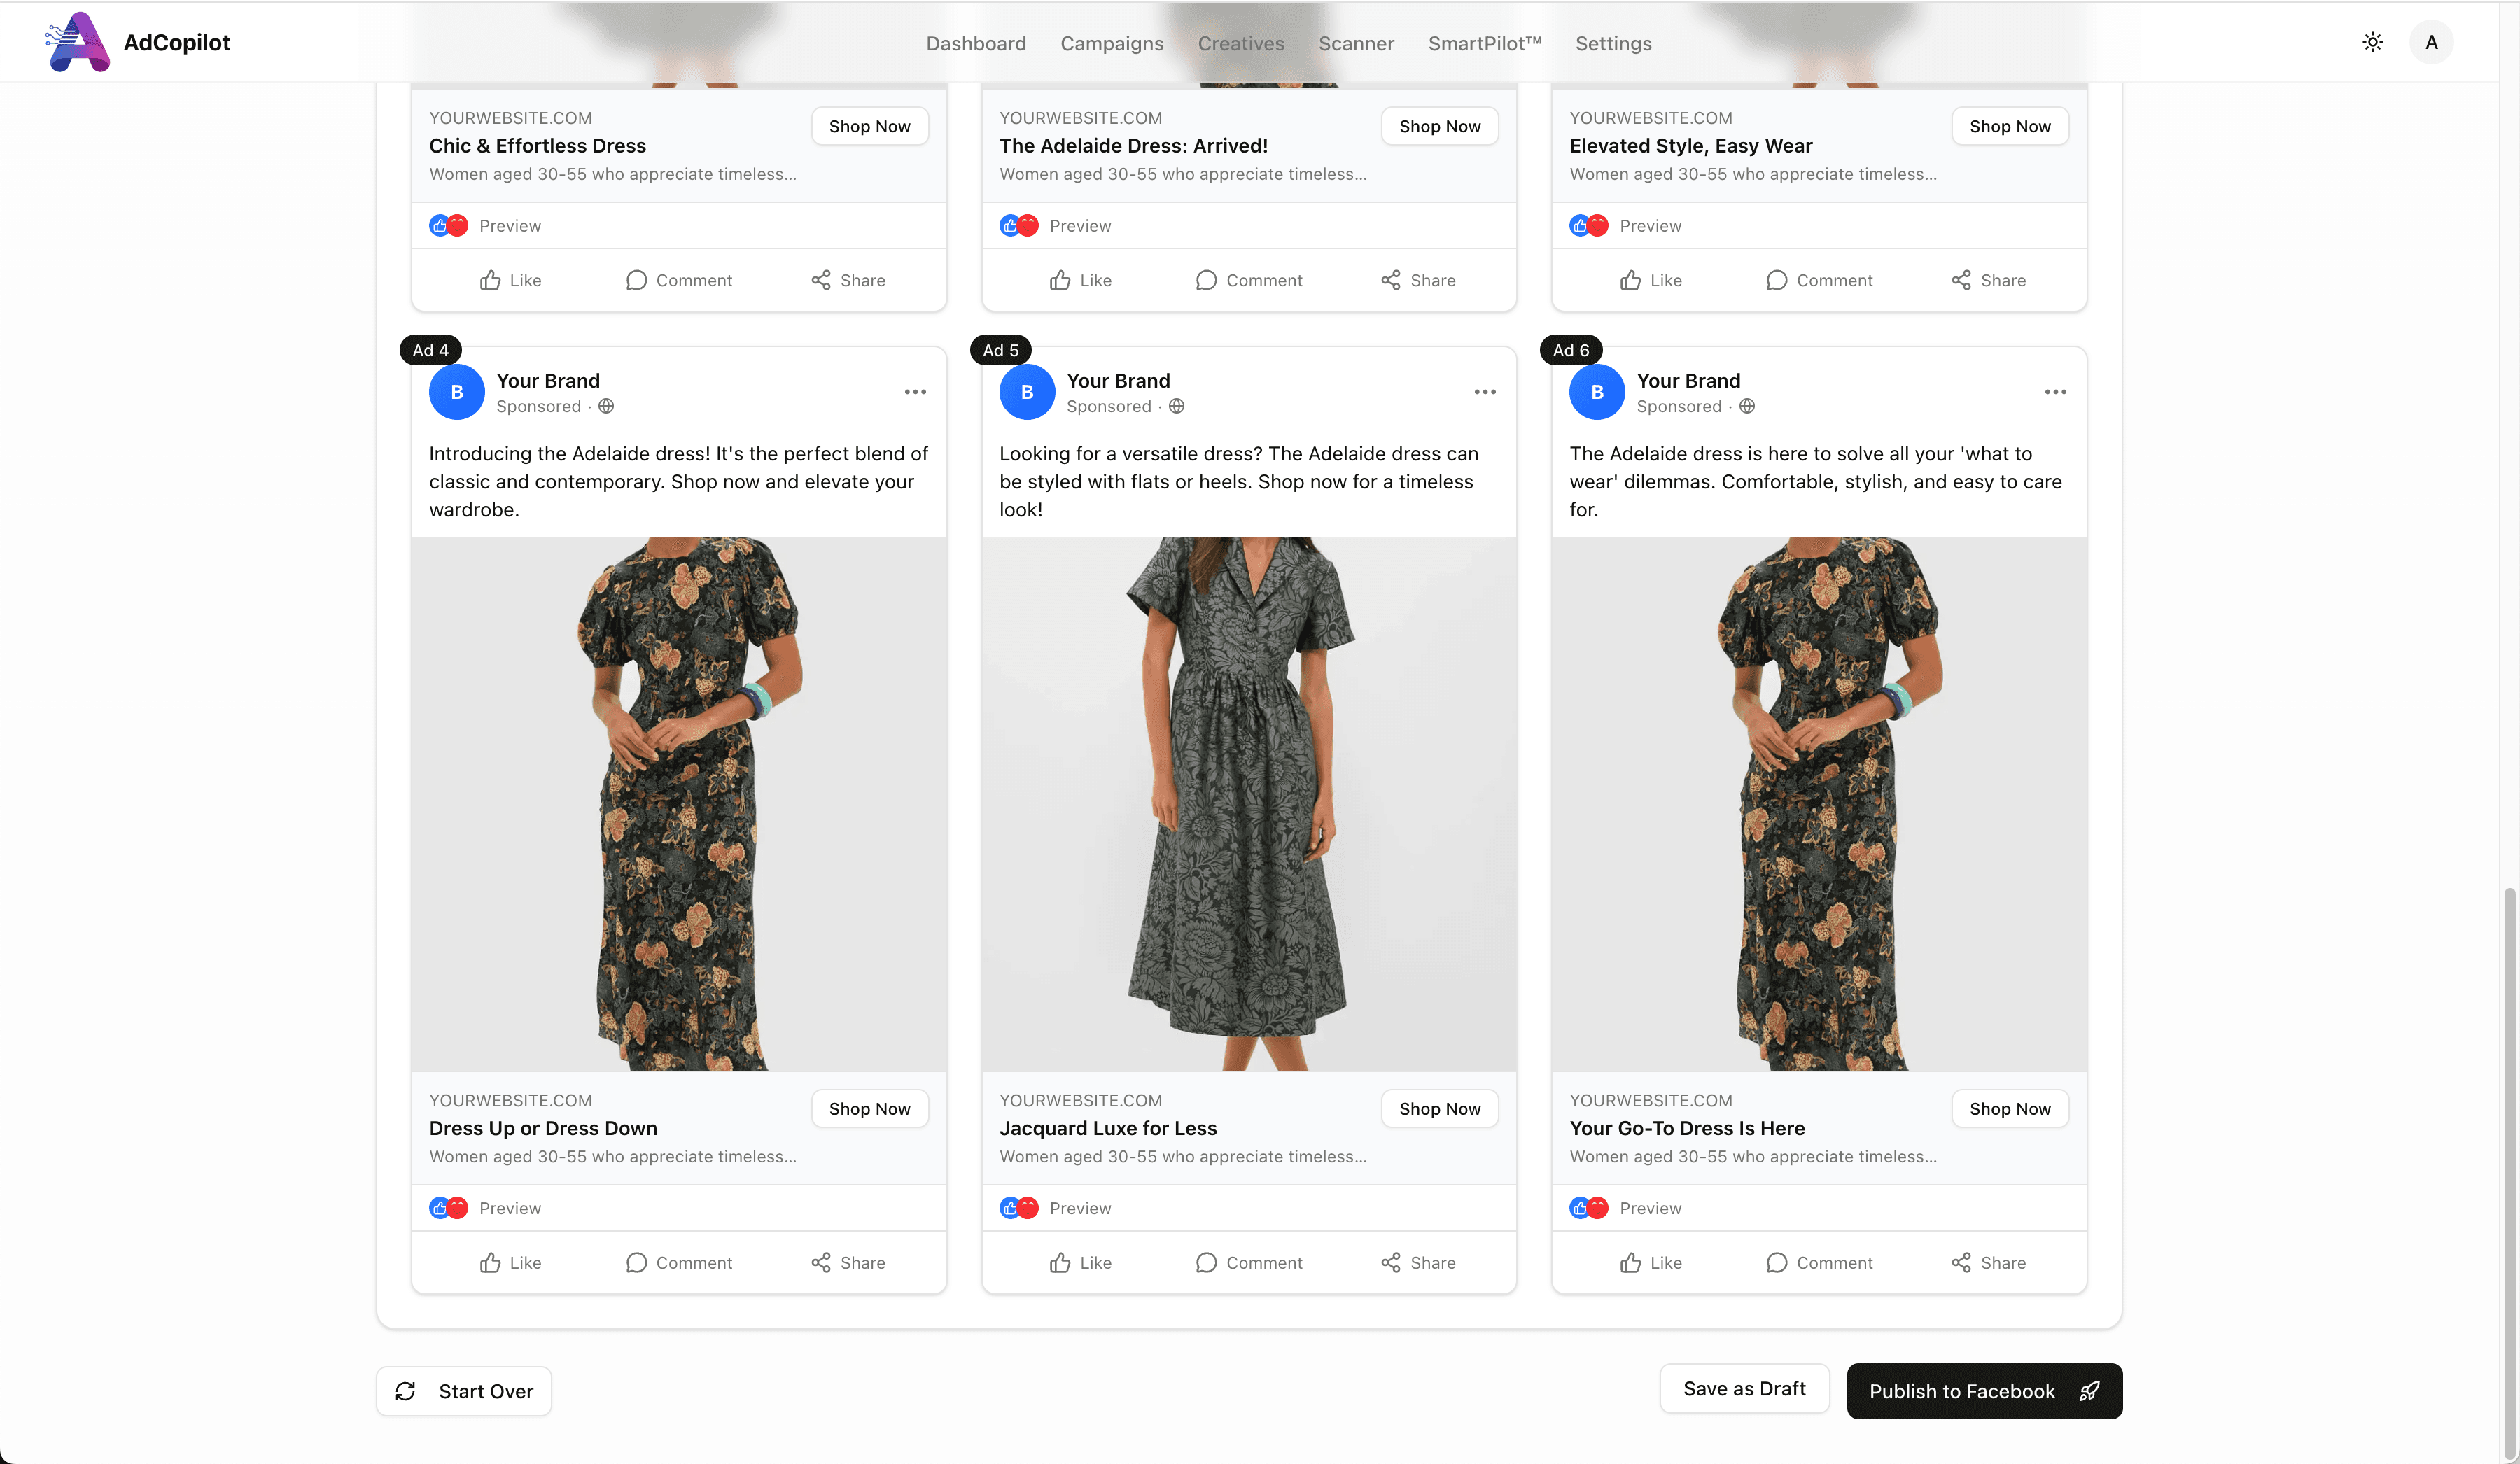Click the Comment bubble icon on Ad 5
This screenshot has height=1464, width=2520.
[x=1206, y=1263]
